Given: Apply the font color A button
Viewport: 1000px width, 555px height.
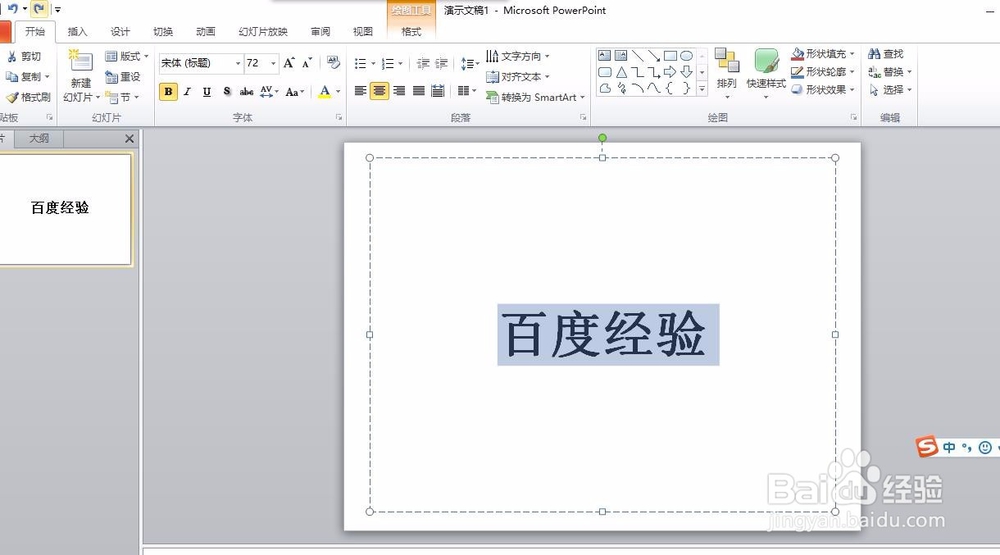Looking at the screenshot, I should click(x=325, y=91).
